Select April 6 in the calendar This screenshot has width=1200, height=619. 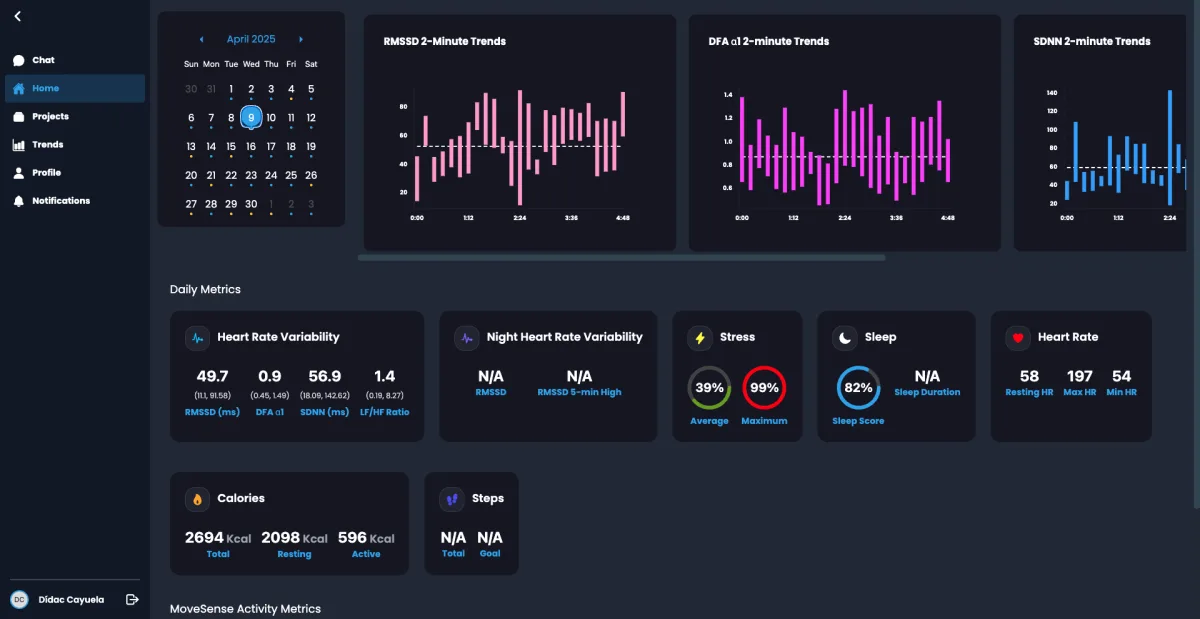pyautogui.click(x=191, y=118)
